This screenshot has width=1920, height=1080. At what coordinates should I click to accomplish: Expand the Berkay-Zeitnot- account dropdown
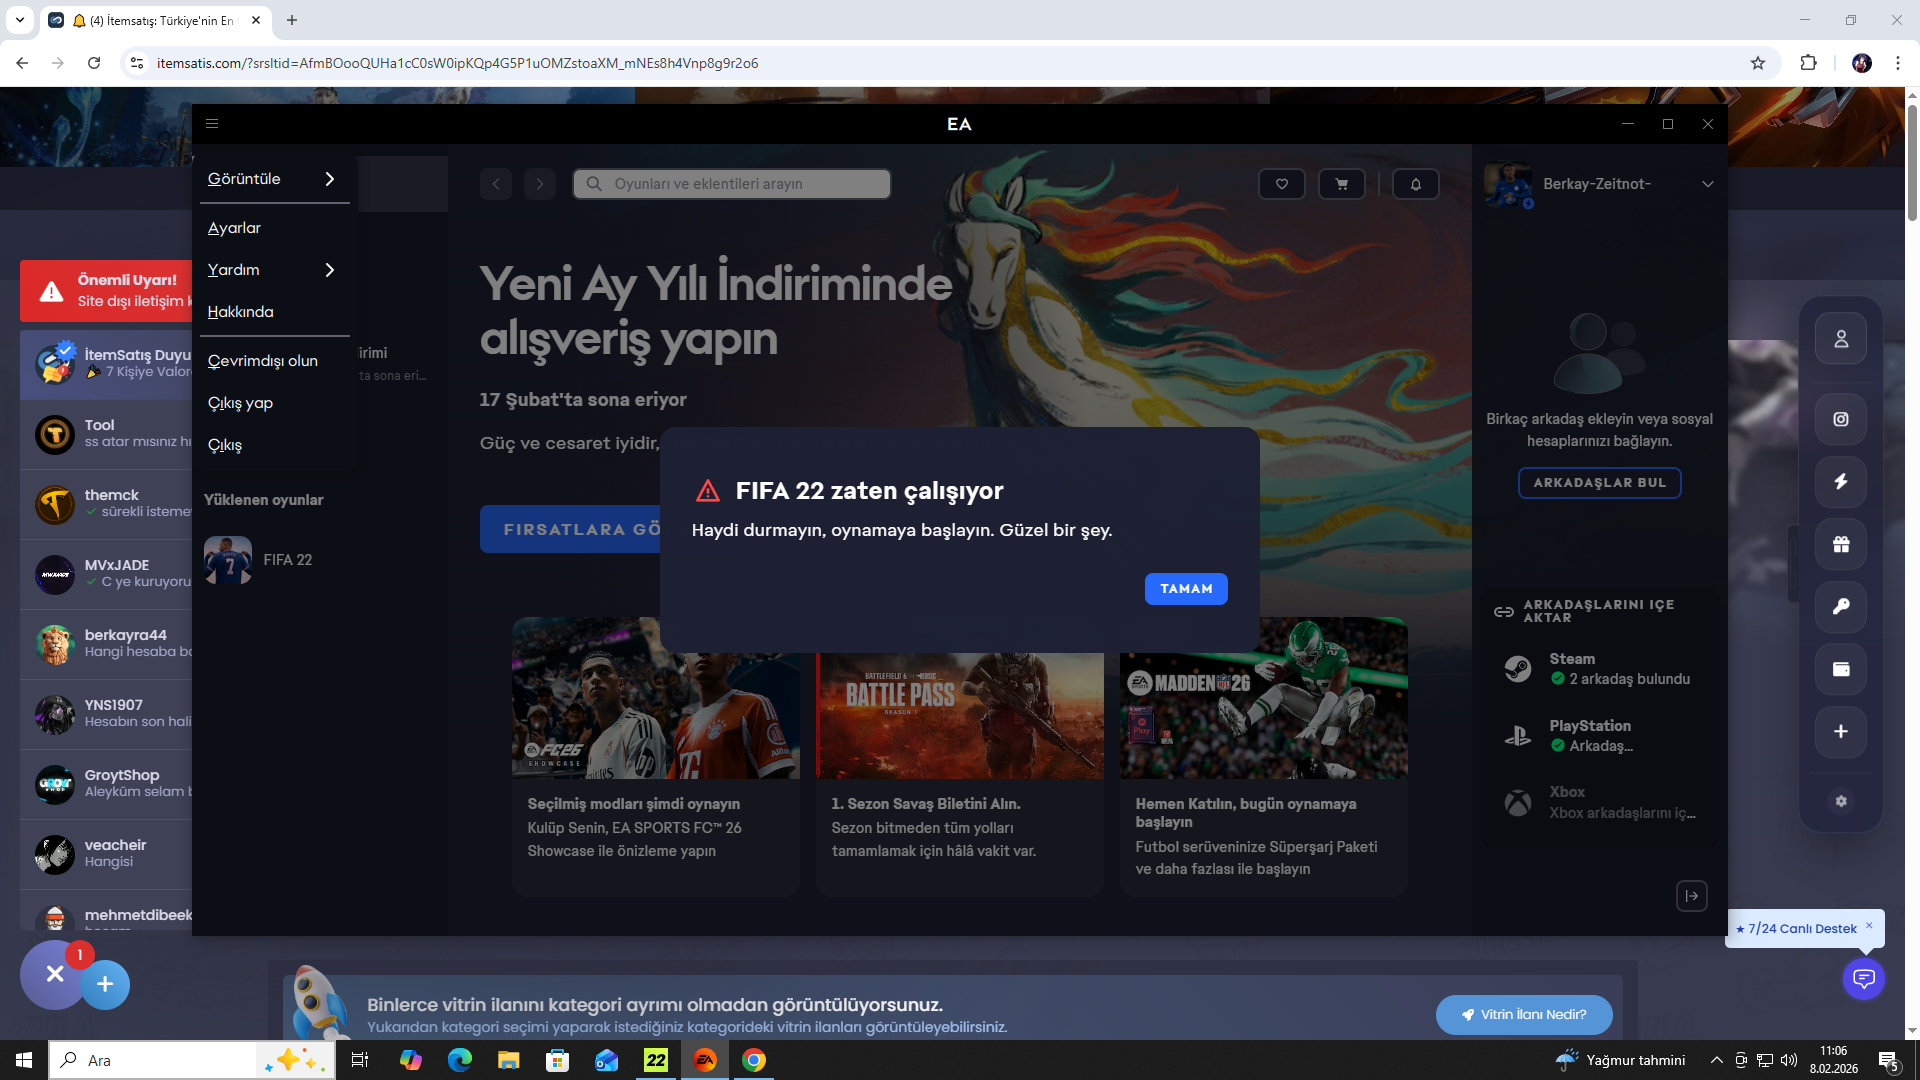(1708, 184)
